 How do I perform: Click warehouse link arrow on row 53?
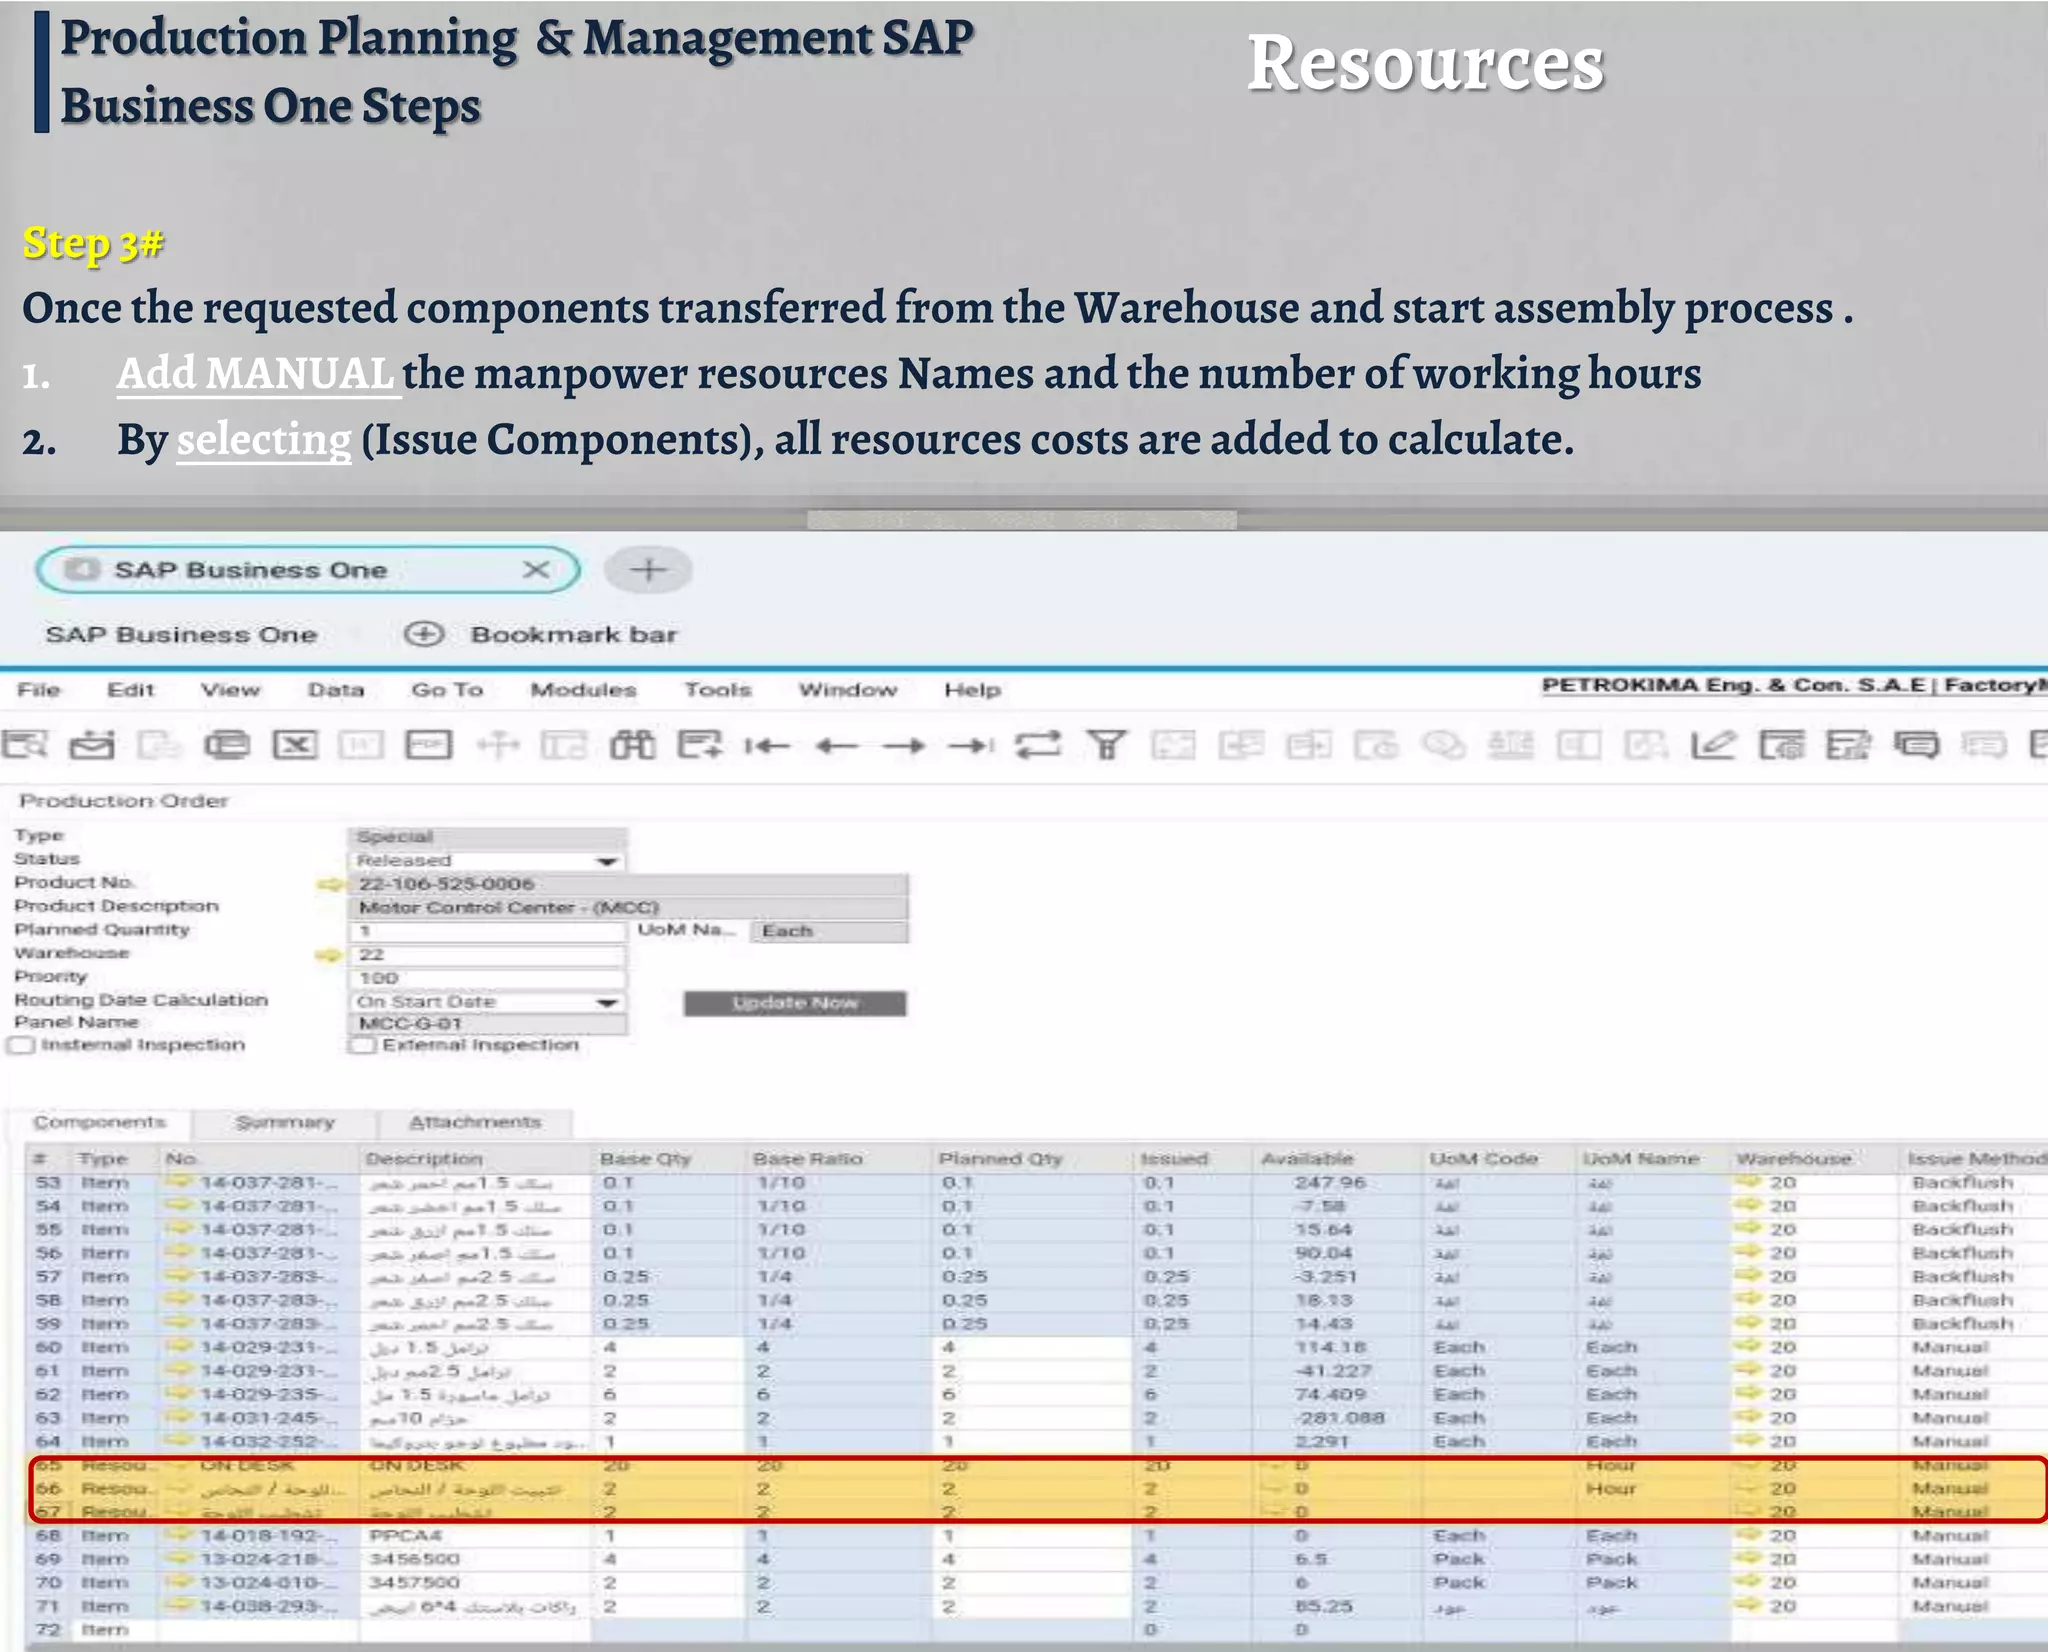point(1747,1182)
